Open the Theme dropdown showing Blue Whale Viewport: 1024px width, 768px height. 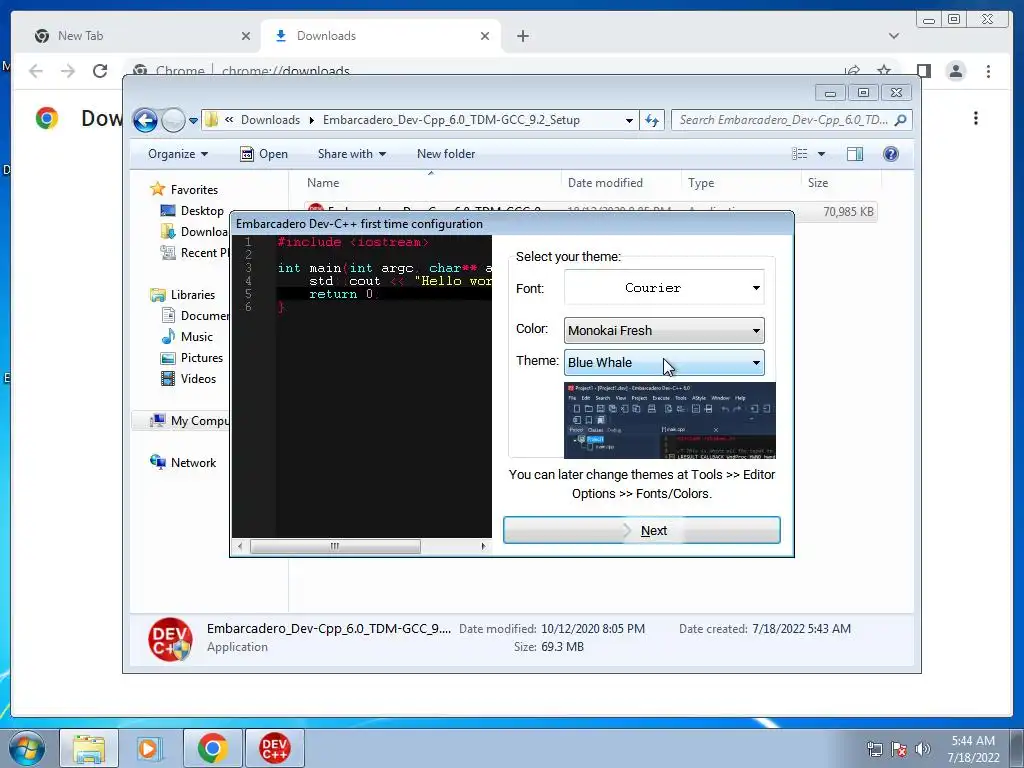[664, 362]
